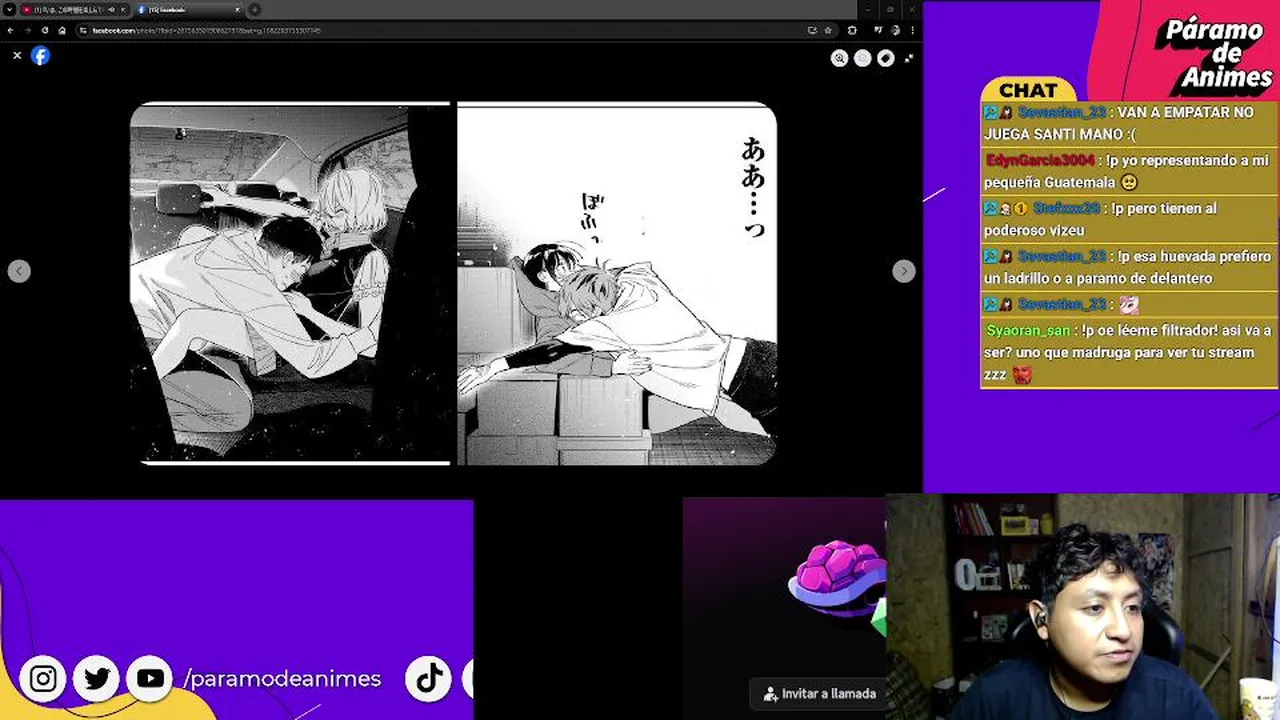This screenshot has height=720, width=1280.
Task: Click the right manga page image
Action: click(616, 283)
